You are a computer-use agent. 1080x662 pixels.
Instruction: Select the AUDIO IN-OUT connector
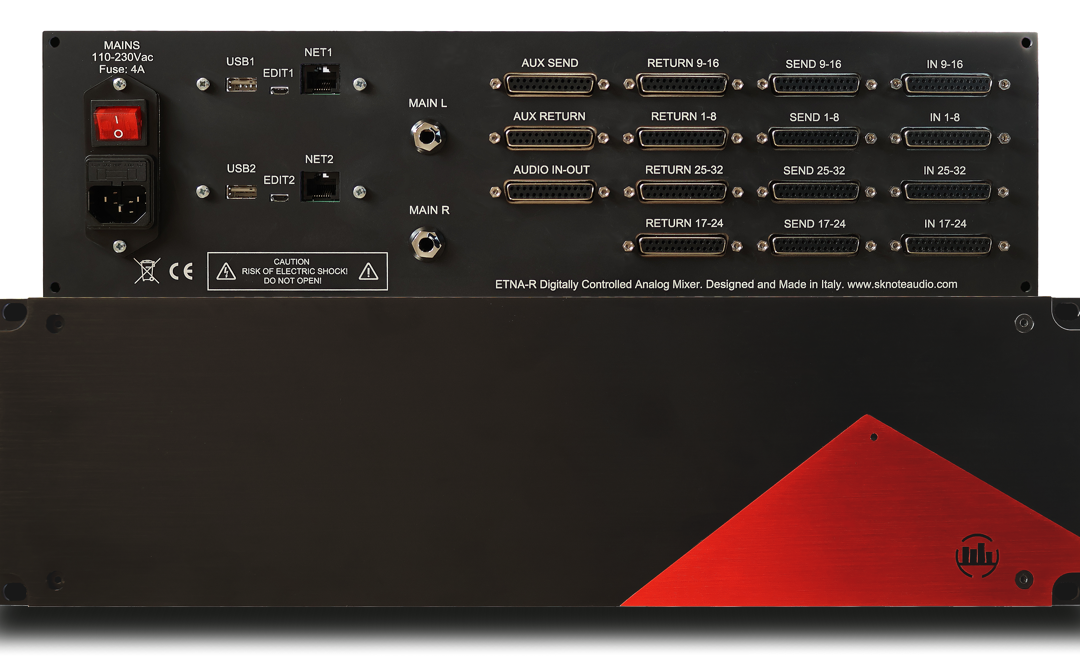(551, 192)
